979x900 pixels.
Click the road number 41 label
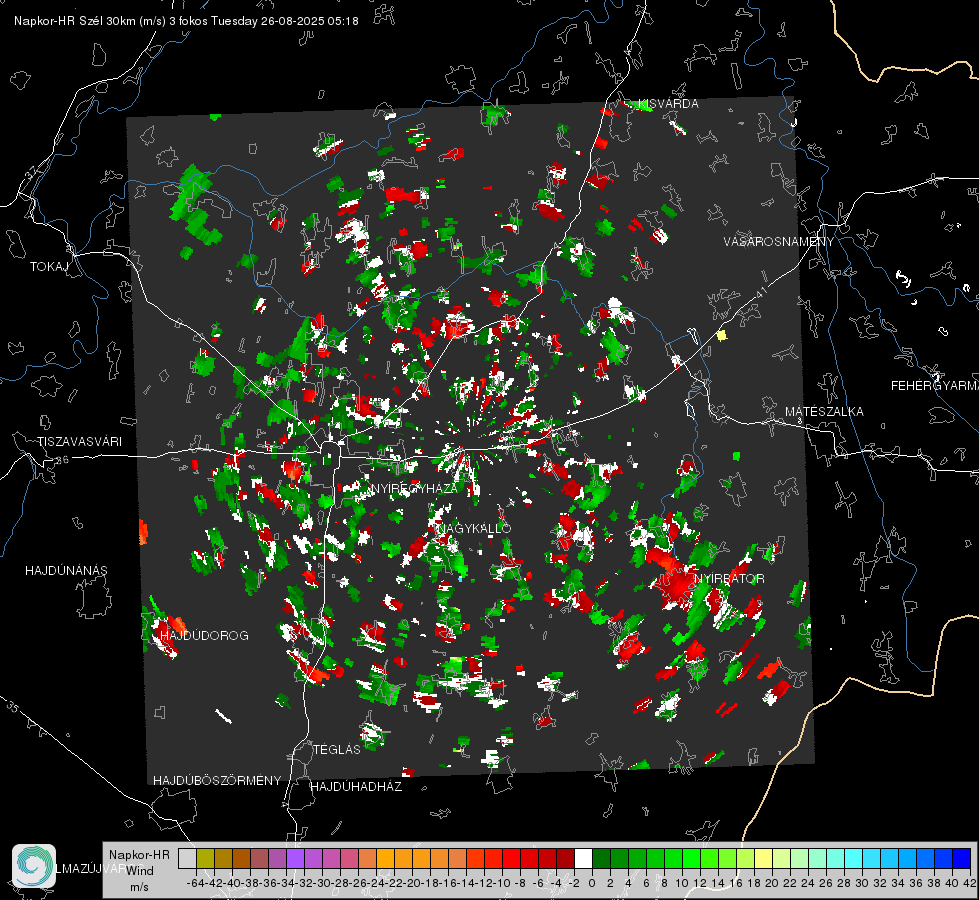pos(760,291)
